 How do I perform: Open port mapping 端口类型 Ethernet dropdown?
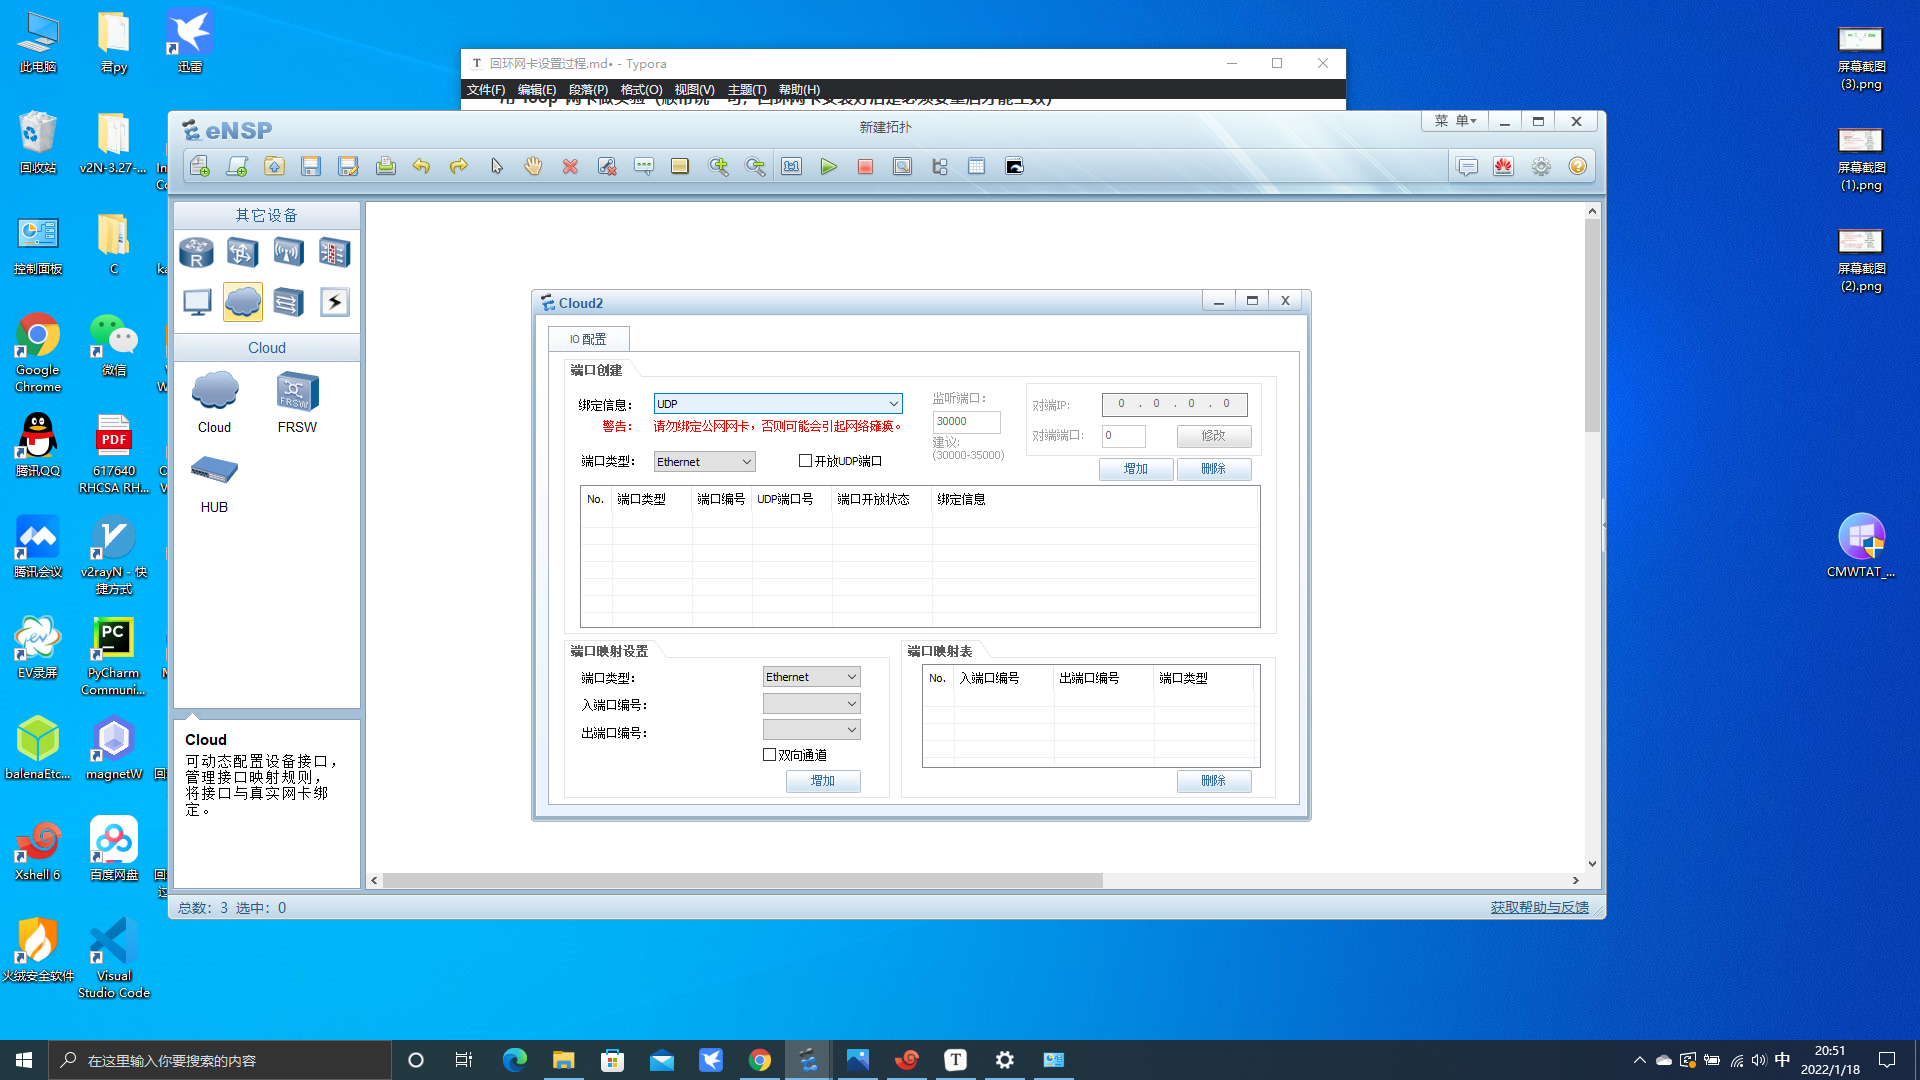coord(811,677)
